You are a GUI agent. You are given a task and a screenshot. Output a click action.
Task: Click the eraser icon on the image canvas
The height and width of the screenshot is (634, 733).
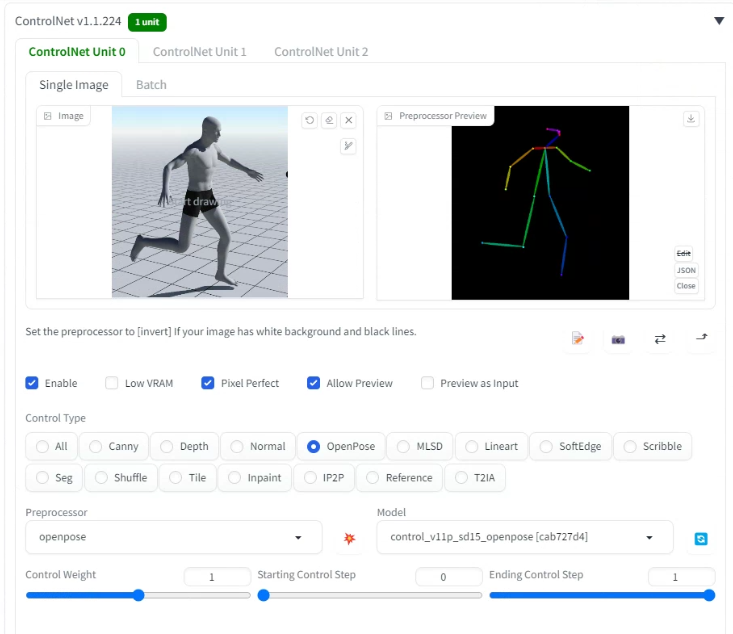pyautogui.click(x=329, y=120)
